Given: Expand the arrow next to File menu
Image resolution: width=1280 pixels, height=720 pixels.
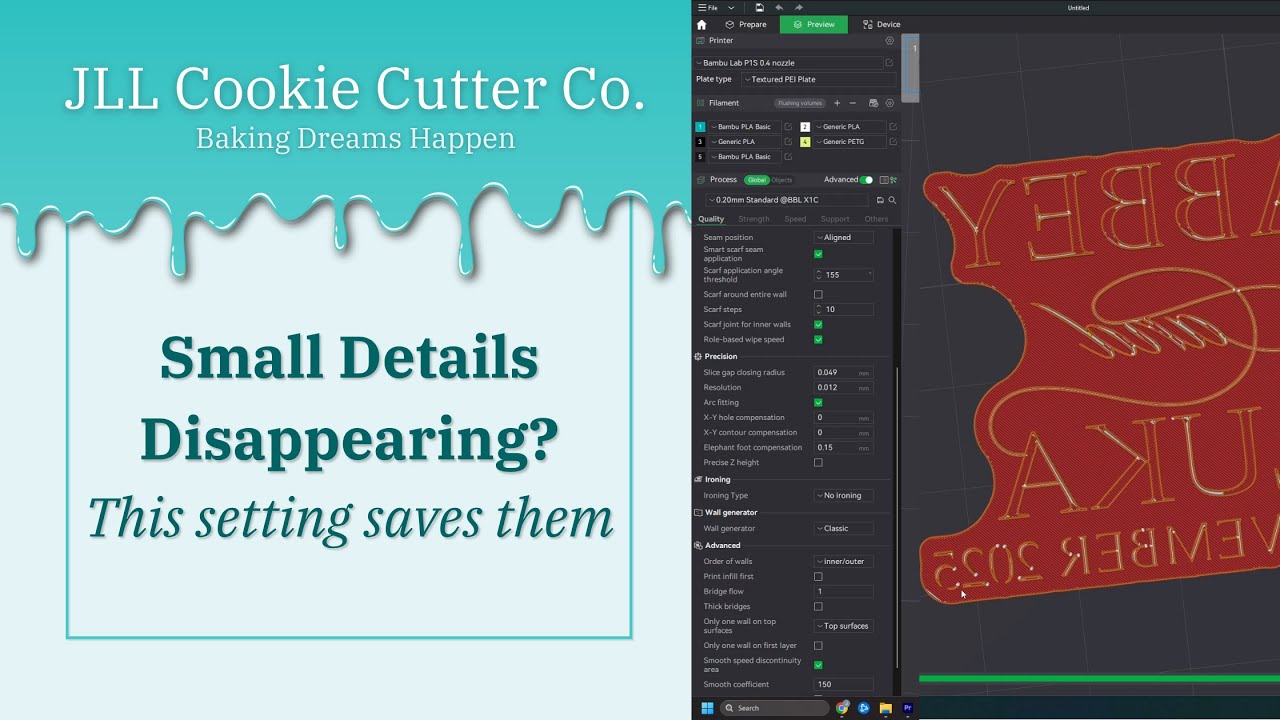Looking at the screenshot, I should click(x=731, y=8).
